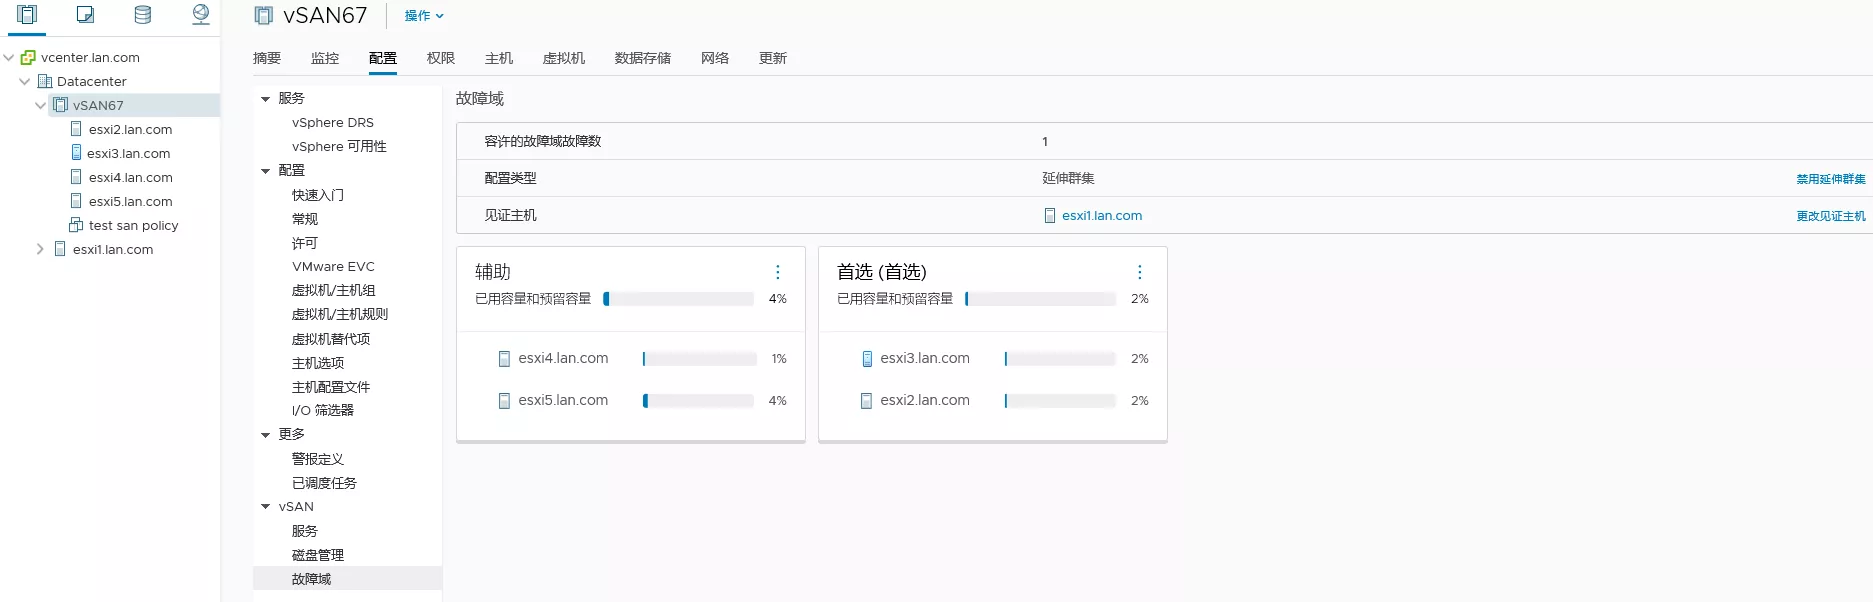Open the Hosts and Clusters inventory view icon

pyautogui.click(x=27, y=15)
